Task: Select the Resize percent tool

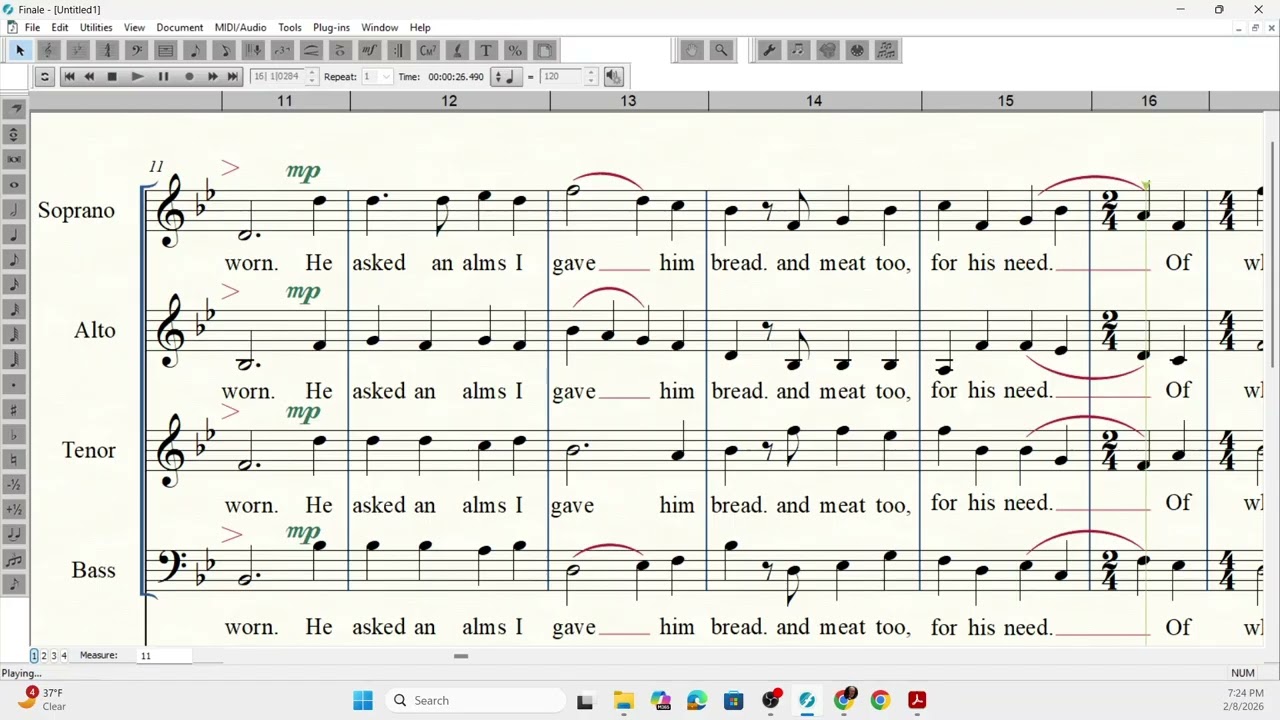Action: [515, 50]
